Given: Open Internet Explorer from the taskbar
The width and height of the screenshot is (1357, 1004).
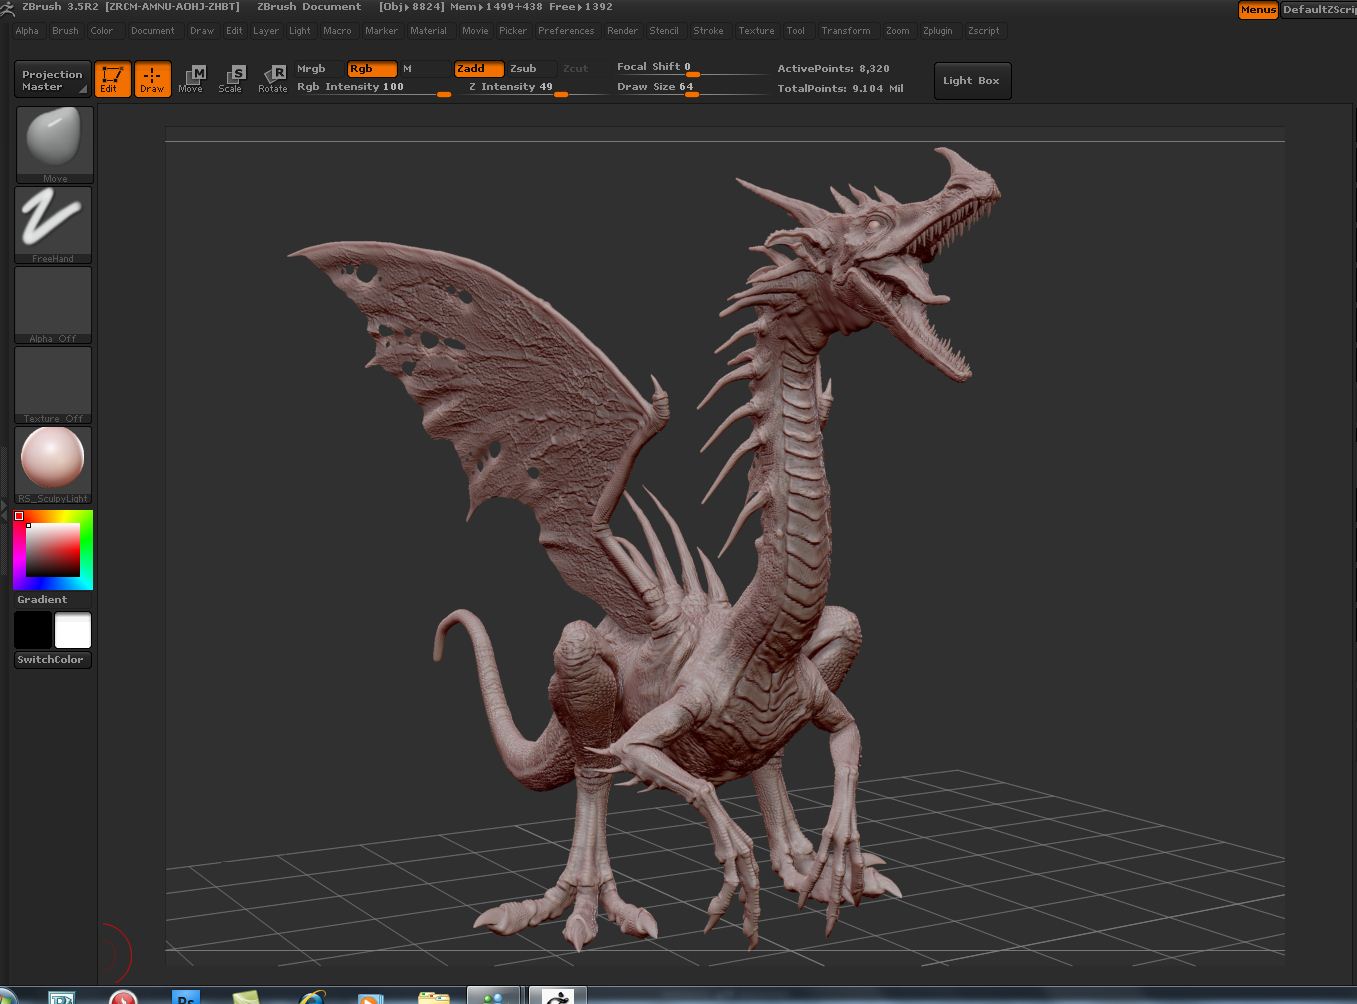Looking at the screenshot, I should point(312,996).
